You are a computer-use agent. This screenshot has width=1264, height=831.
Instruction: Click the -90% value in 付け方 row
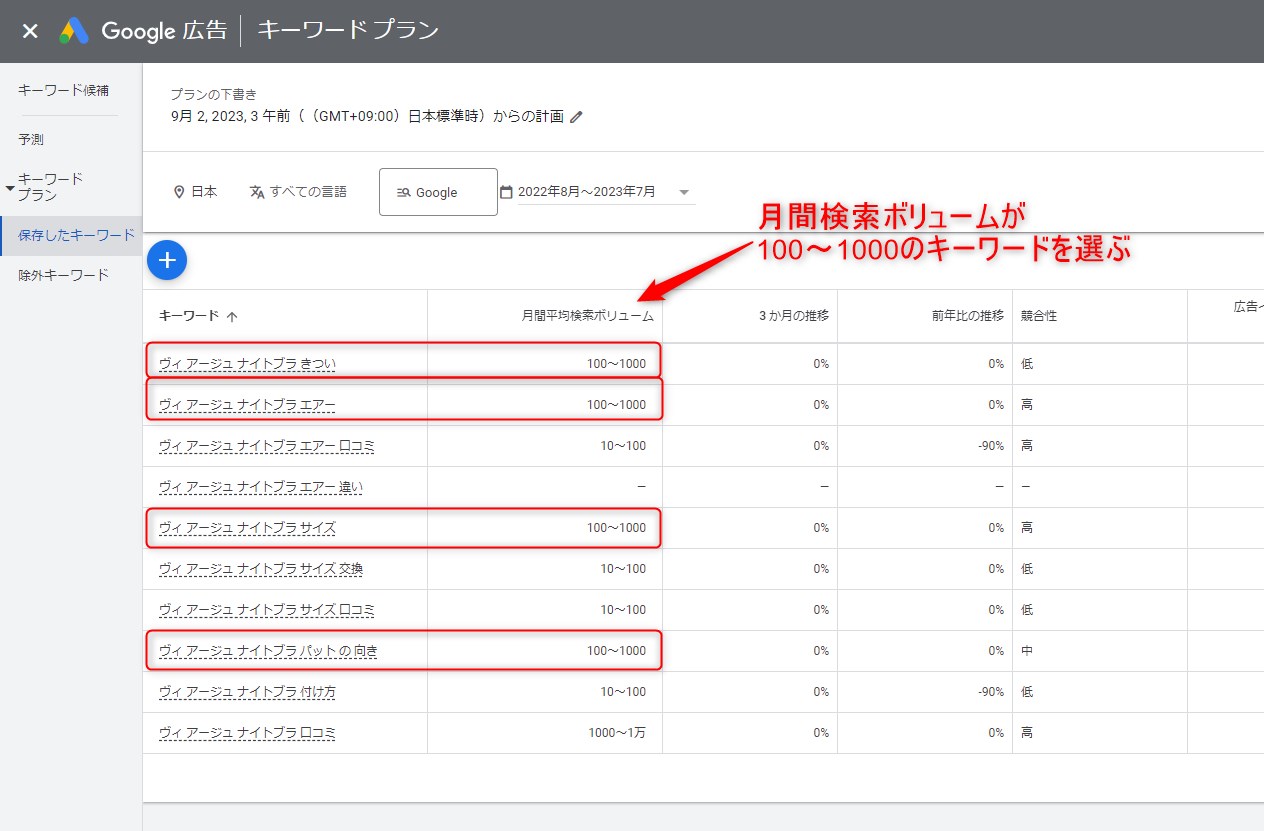point(991,692)
